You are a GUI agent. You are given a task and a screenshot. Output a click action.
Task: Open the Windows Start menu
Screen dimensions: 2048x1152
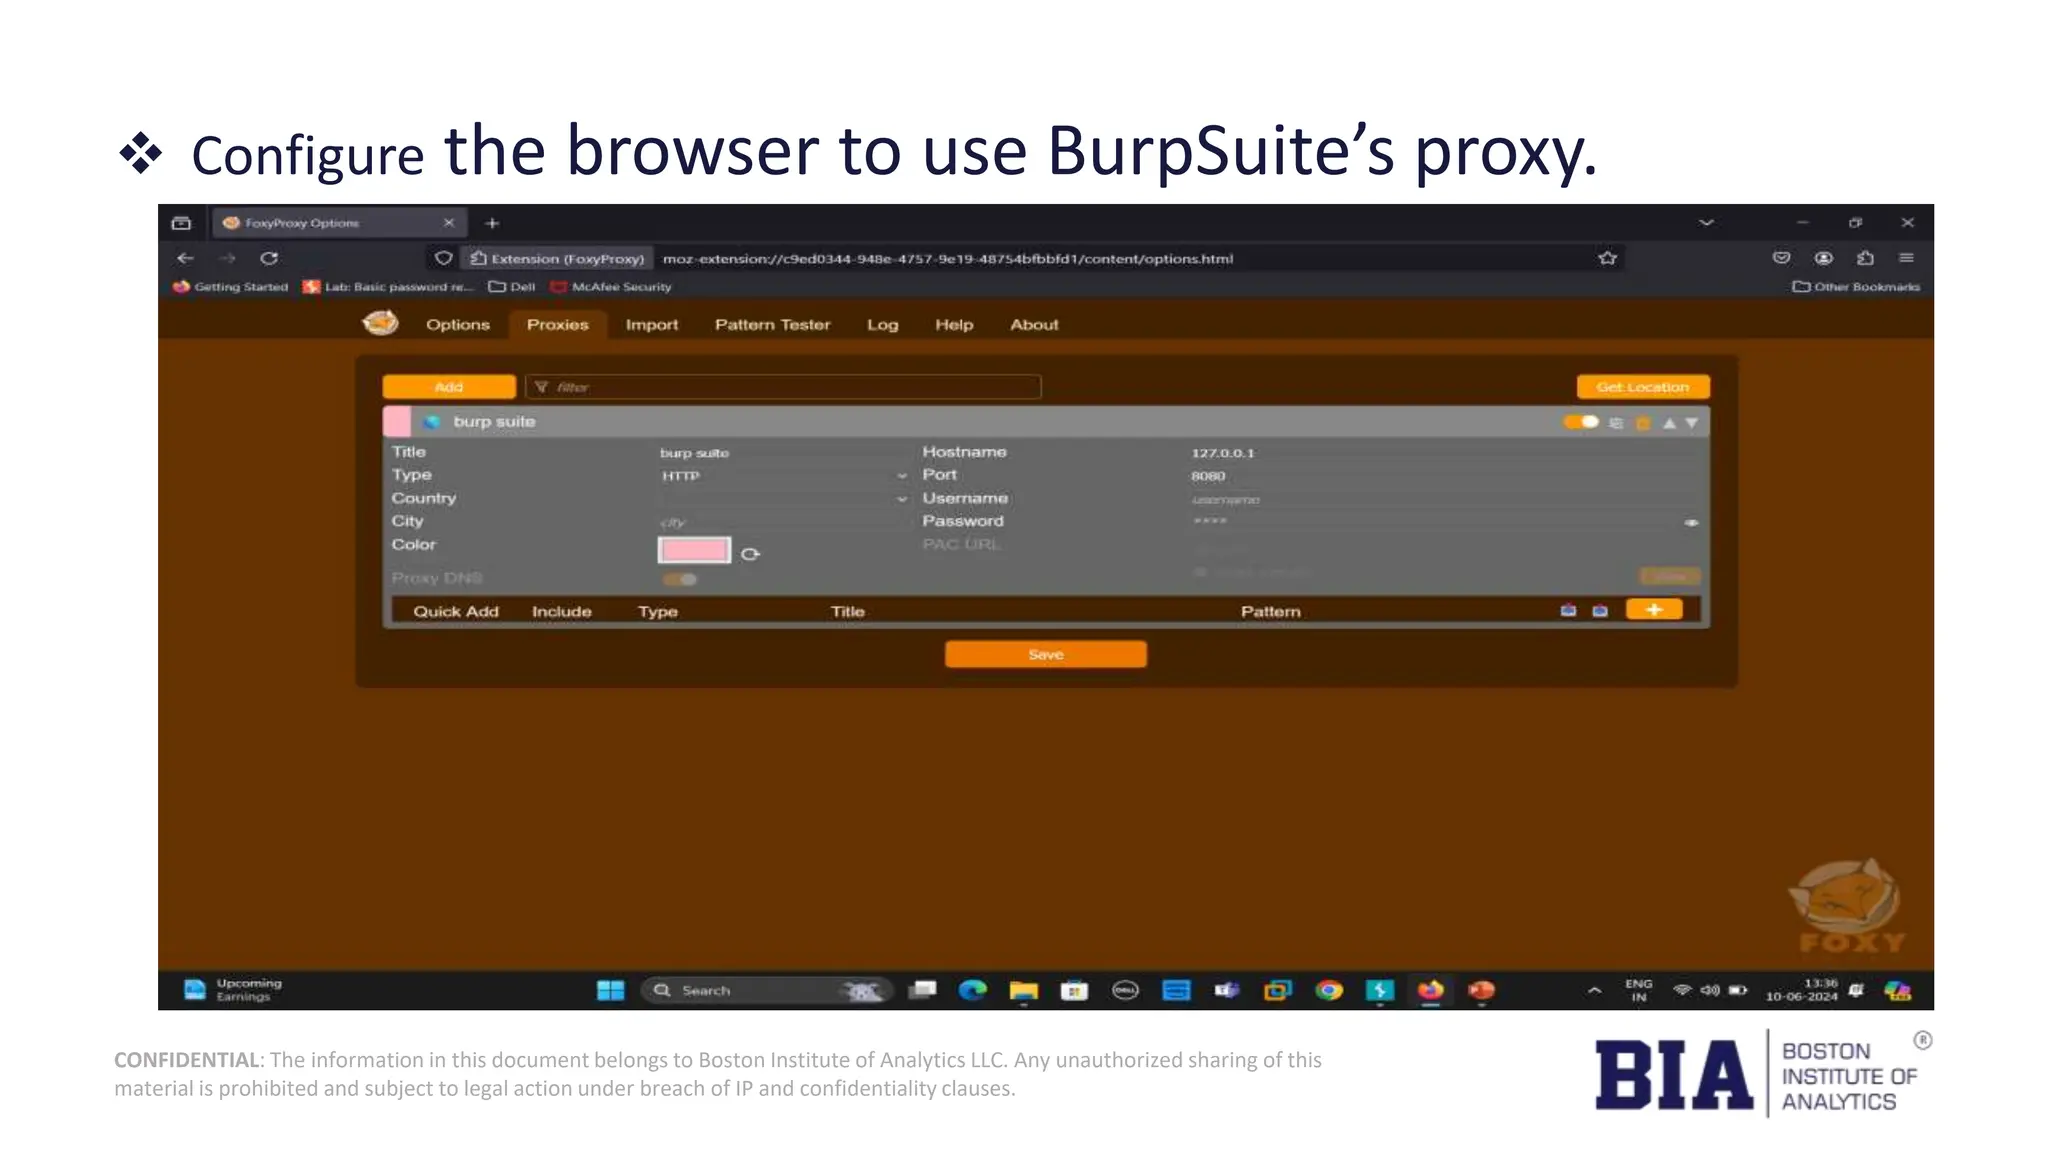610,990
